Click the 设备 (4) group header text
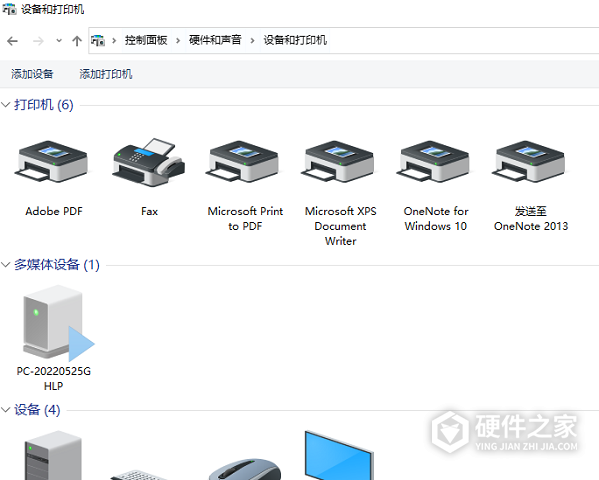Viewport: 599px width, 480px height. click(x=37, y=410)
